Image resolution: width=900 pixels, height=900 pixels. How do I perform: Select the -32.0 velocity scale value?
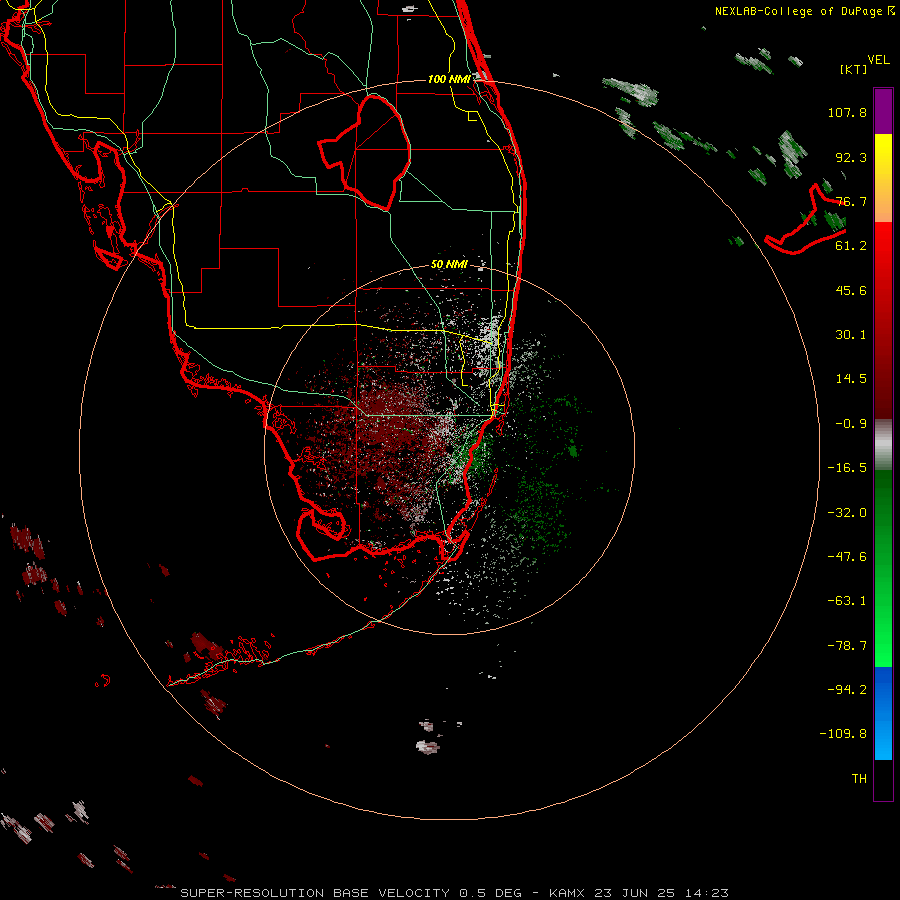847,513
